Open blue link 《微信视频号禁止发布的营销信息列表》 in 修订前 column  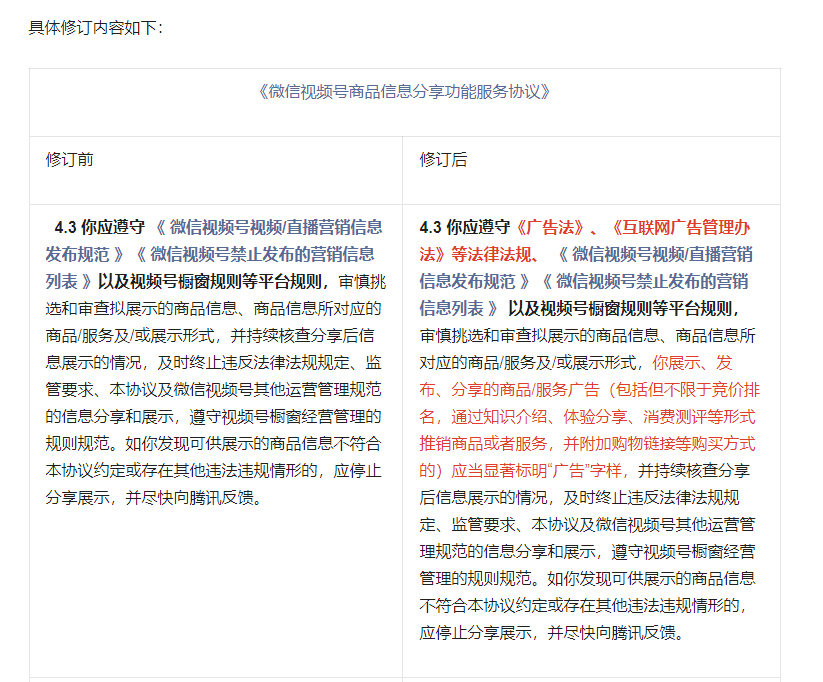pos(210,268)
